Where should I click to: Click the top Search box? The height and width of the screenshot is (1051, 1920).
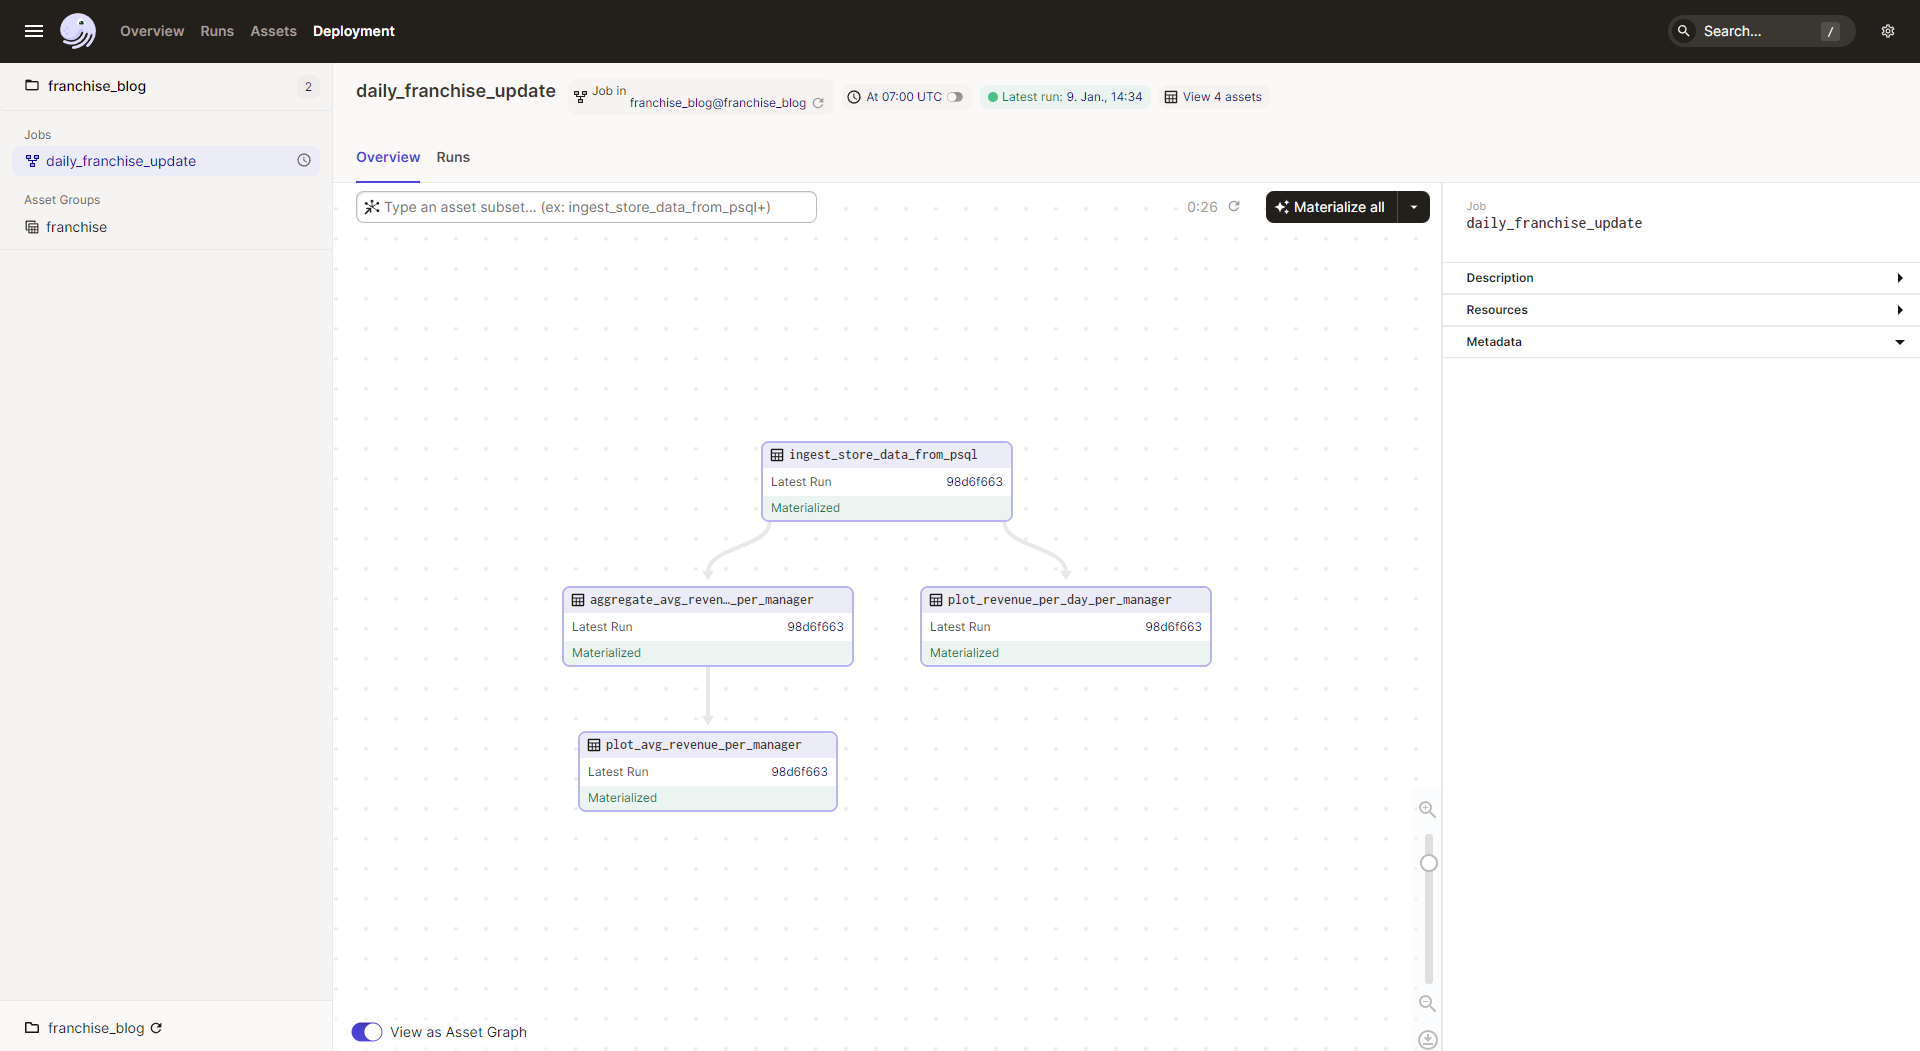click(1761, 31)
